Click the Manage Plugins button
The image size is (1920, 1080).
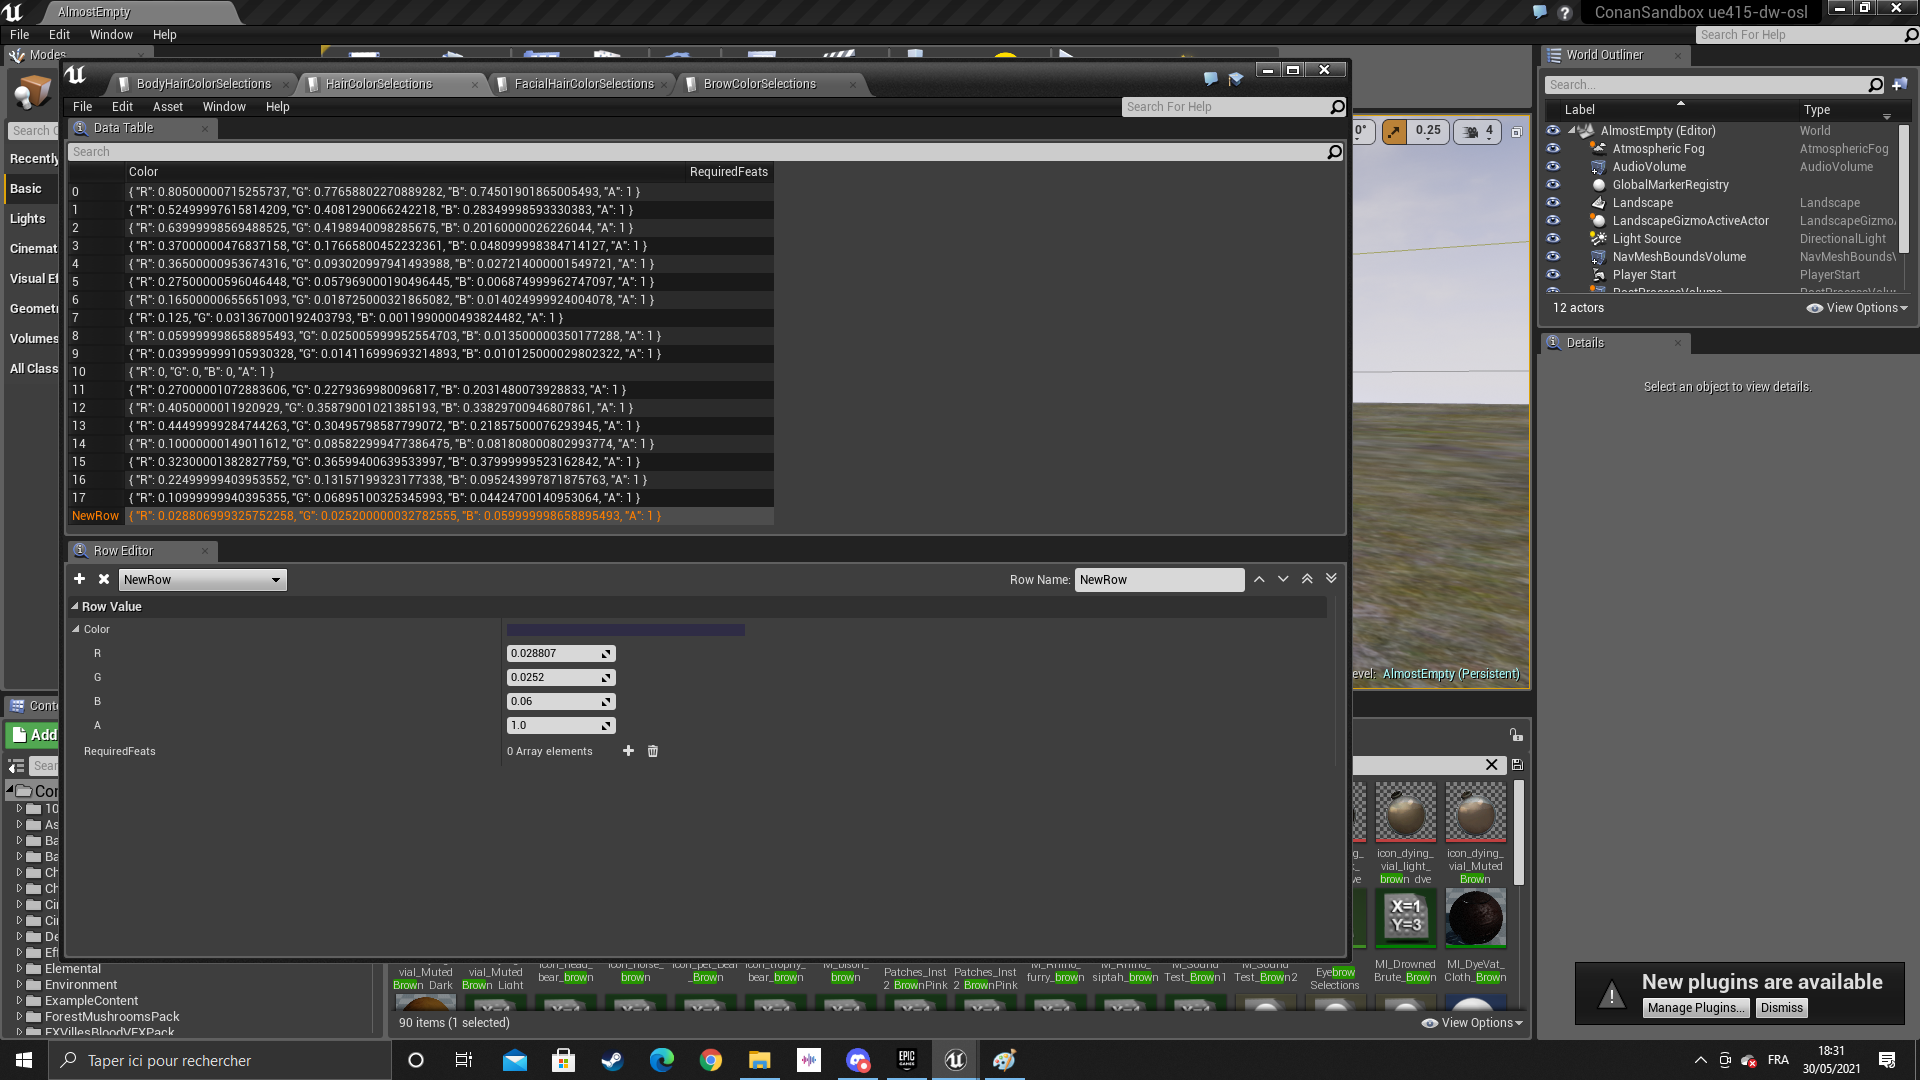pyautogui.click(x=1695, y=1008)
